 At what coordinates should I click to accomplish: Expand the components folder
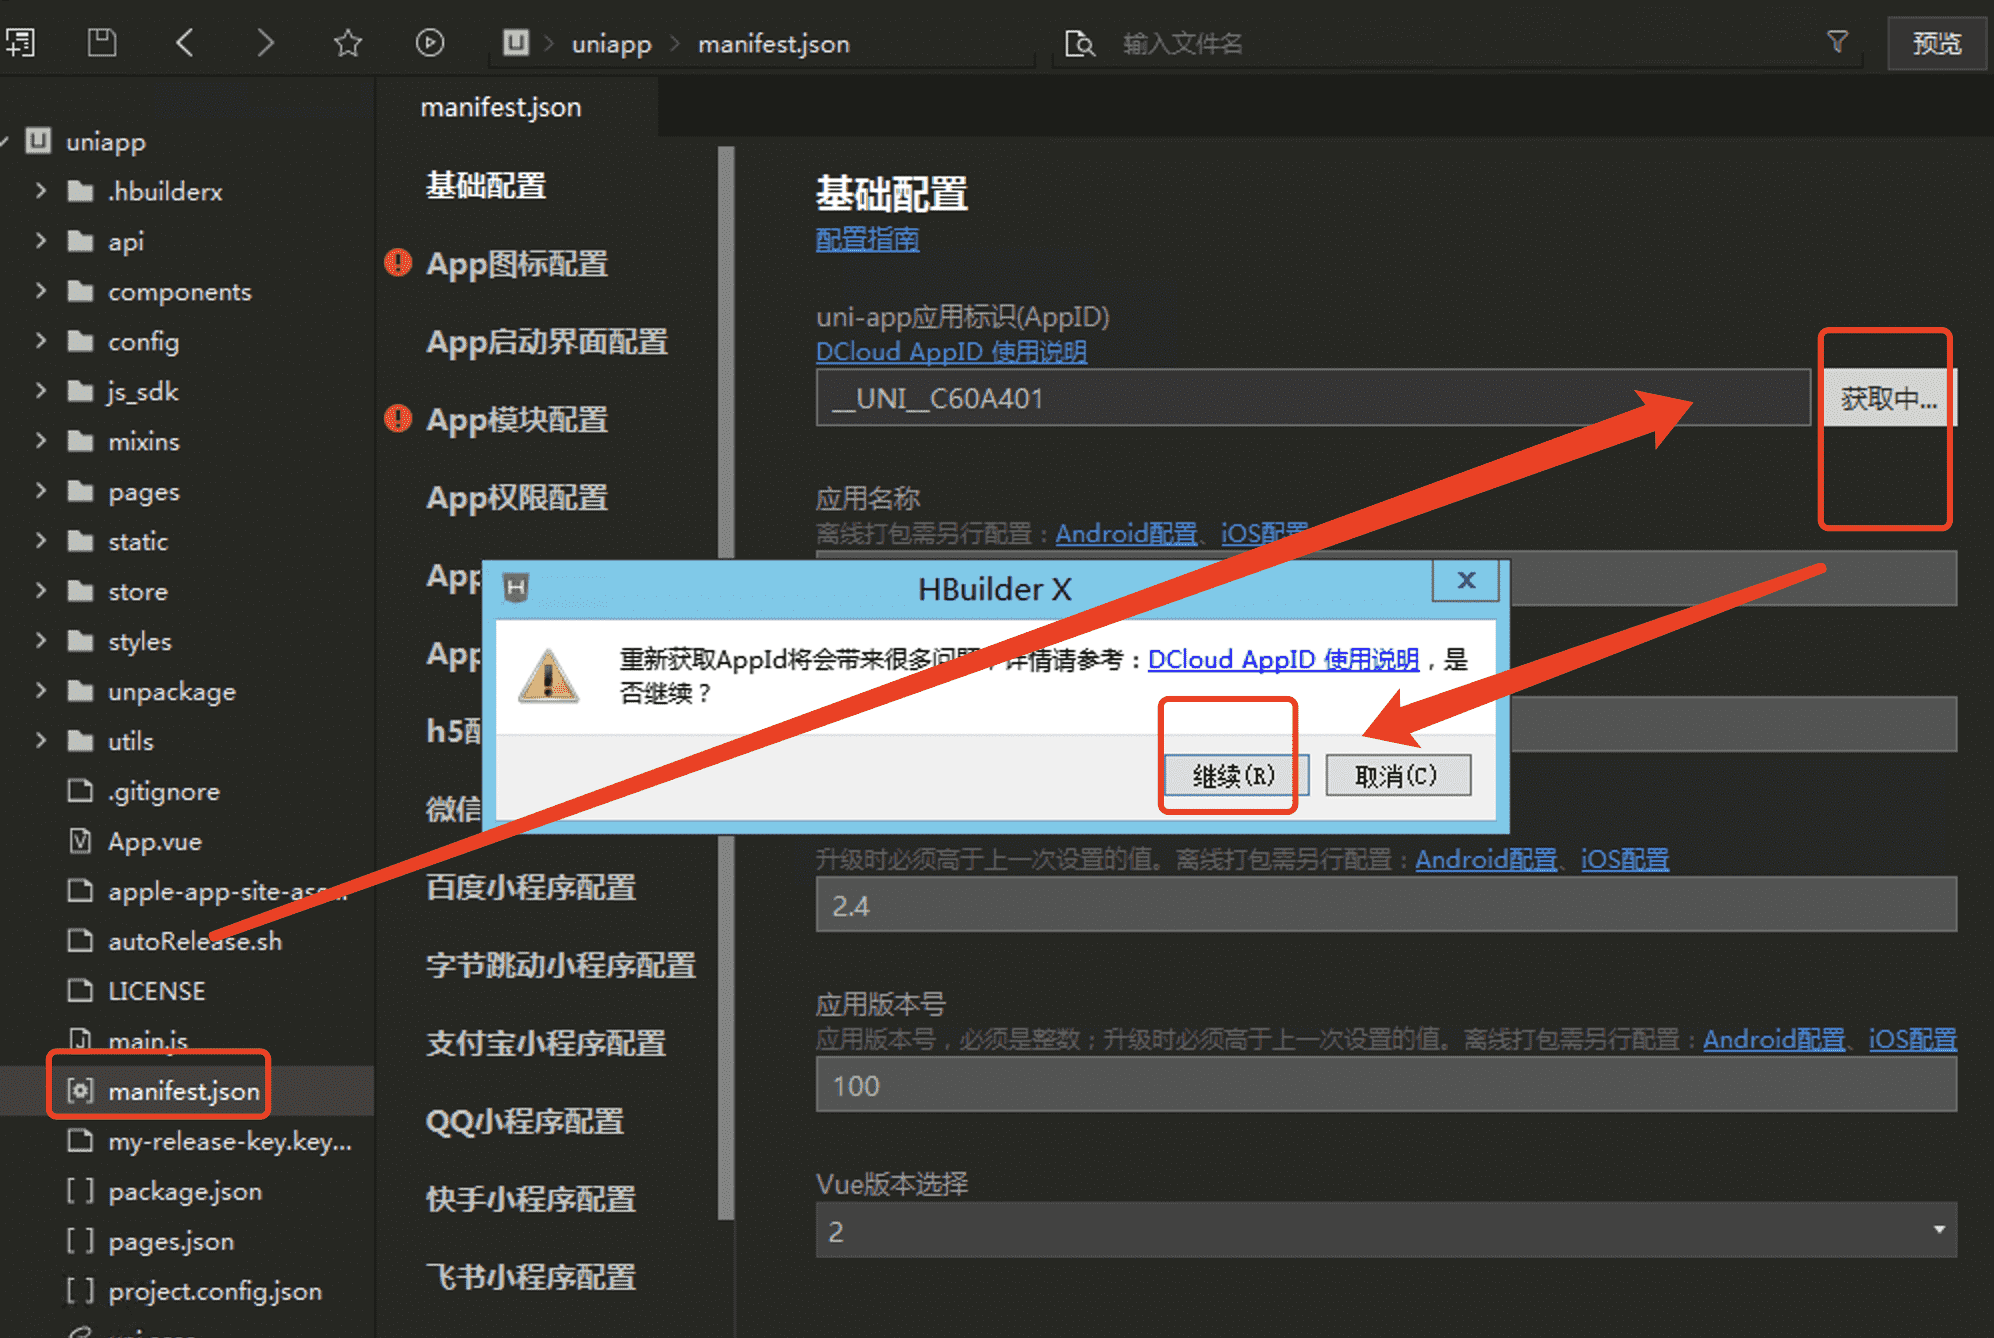point(41,290)
